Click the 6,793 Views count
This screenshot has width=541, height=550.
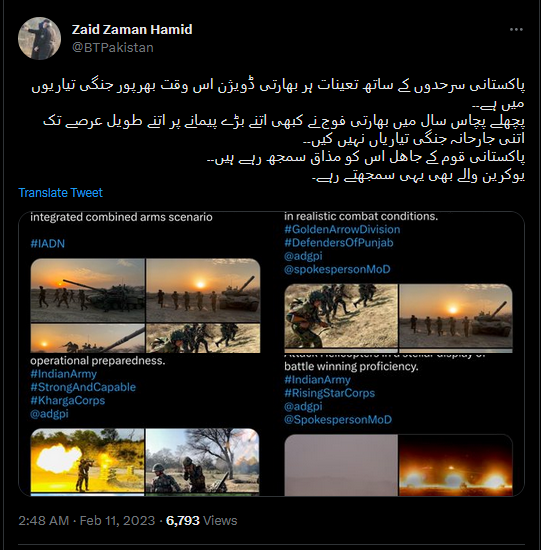click(x=201, y=521)
